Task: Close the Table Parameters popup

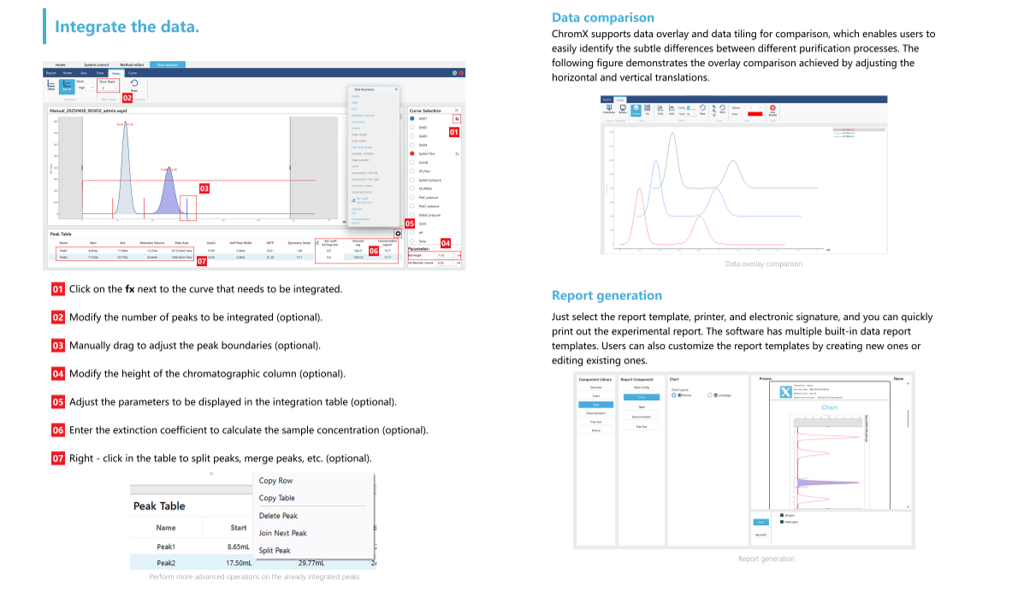Action: 396,90
